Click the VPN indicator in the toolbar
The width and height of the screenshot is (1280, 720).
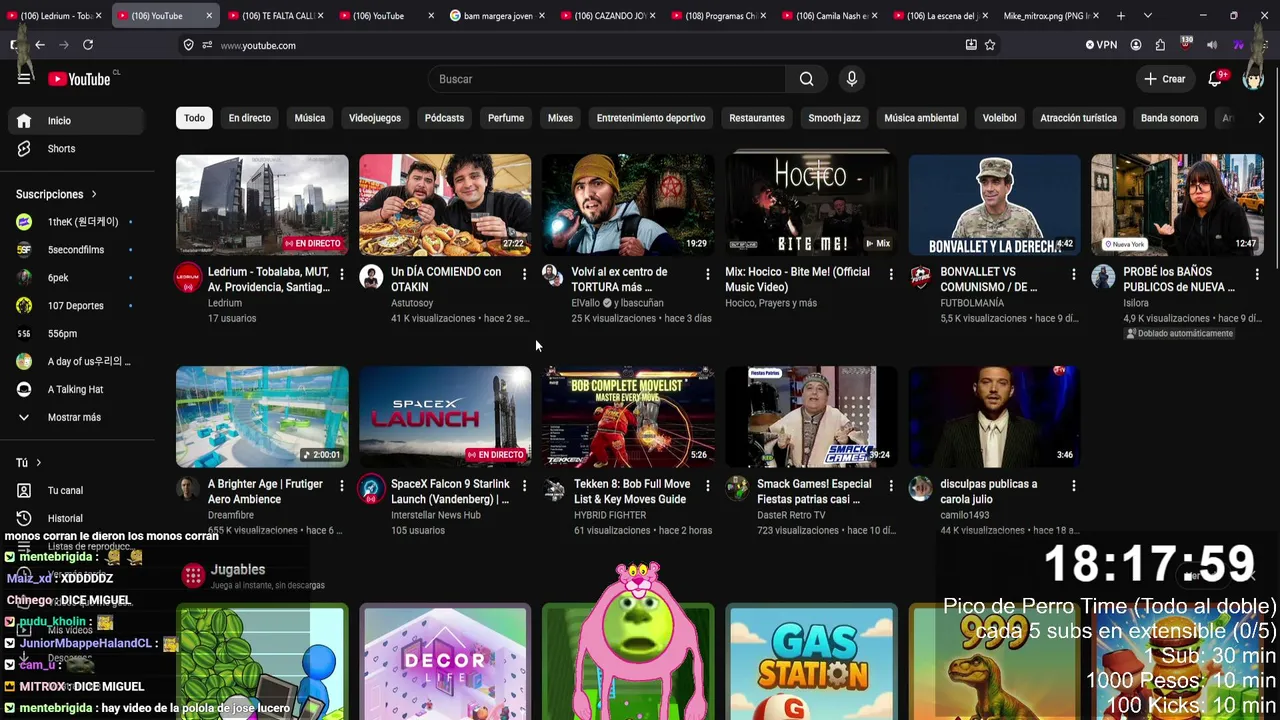coord(1101,45)
